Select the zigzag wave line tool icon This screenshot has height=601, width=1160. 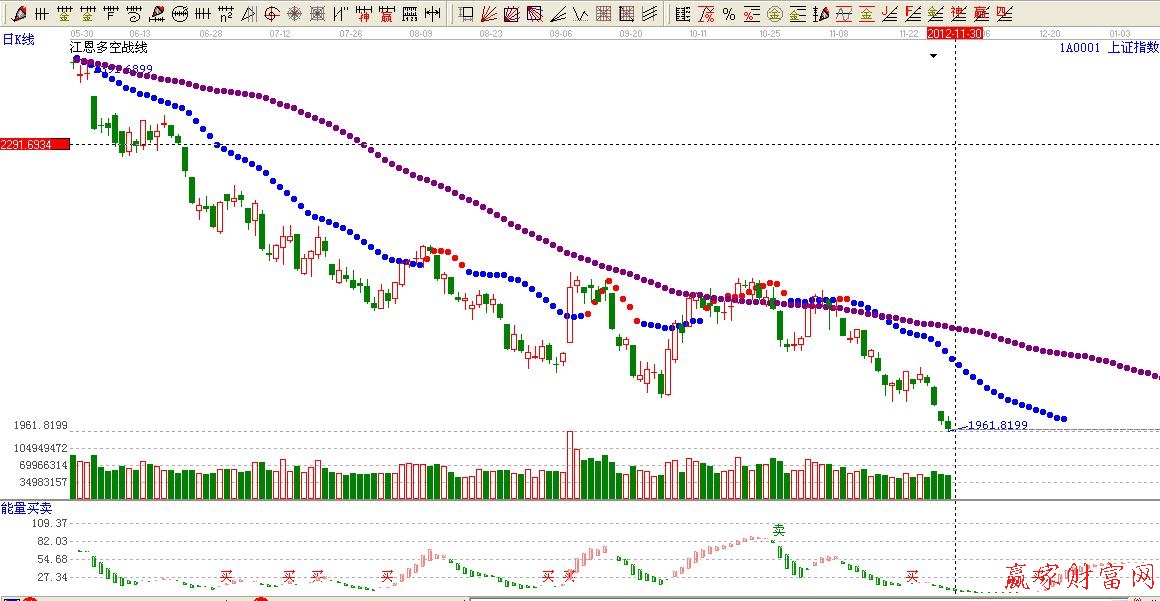click(580, 14)
